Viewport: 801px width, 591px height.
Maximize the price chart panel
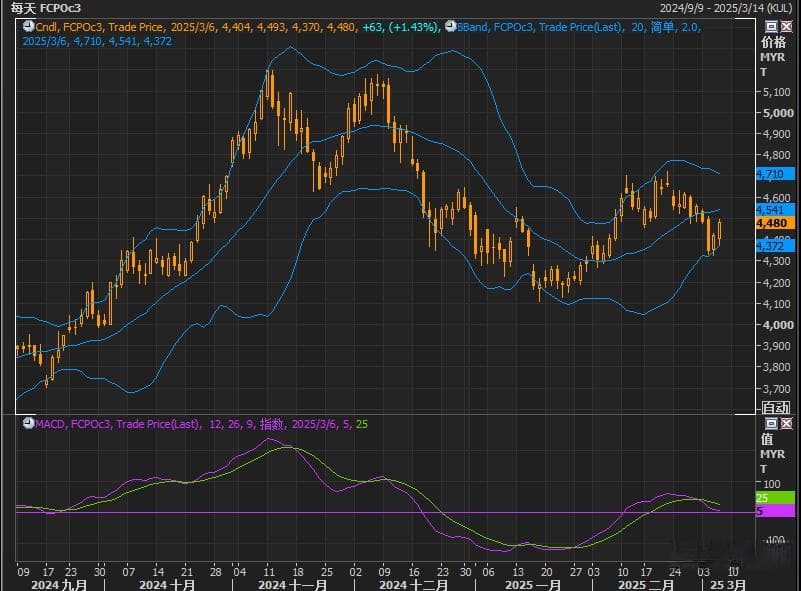[771, 27]
